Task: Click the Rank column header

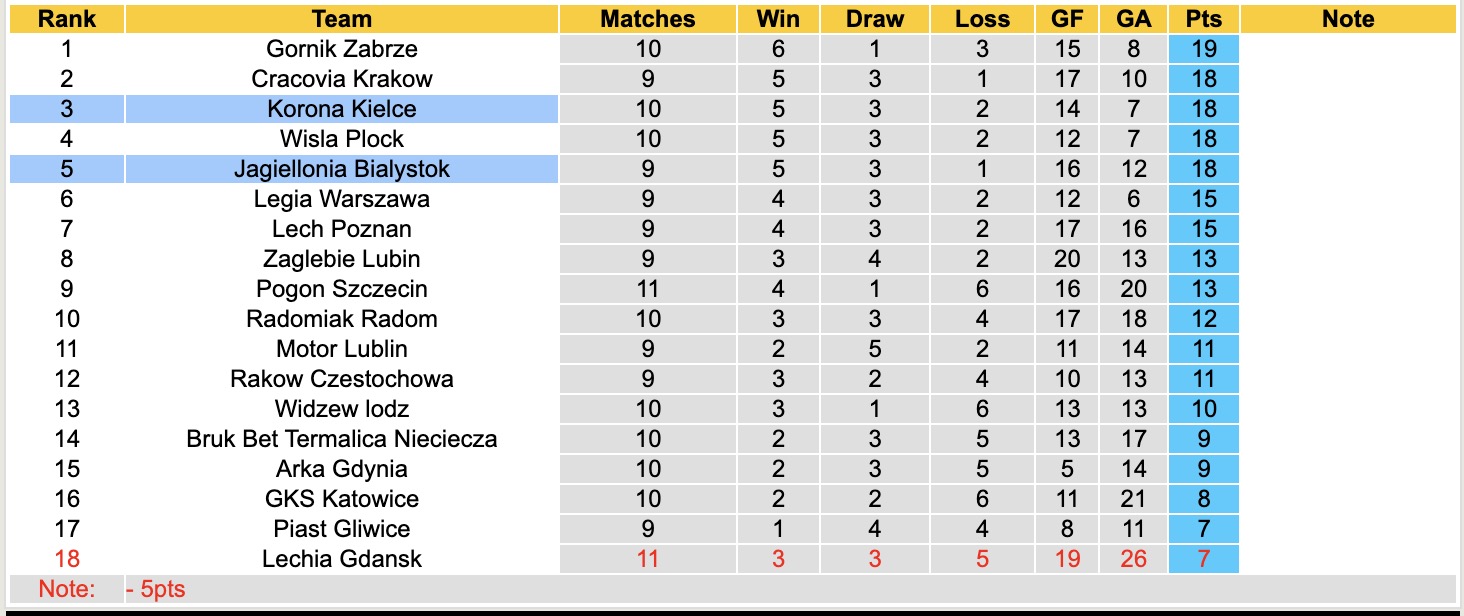Action: (x=67, y=19)
